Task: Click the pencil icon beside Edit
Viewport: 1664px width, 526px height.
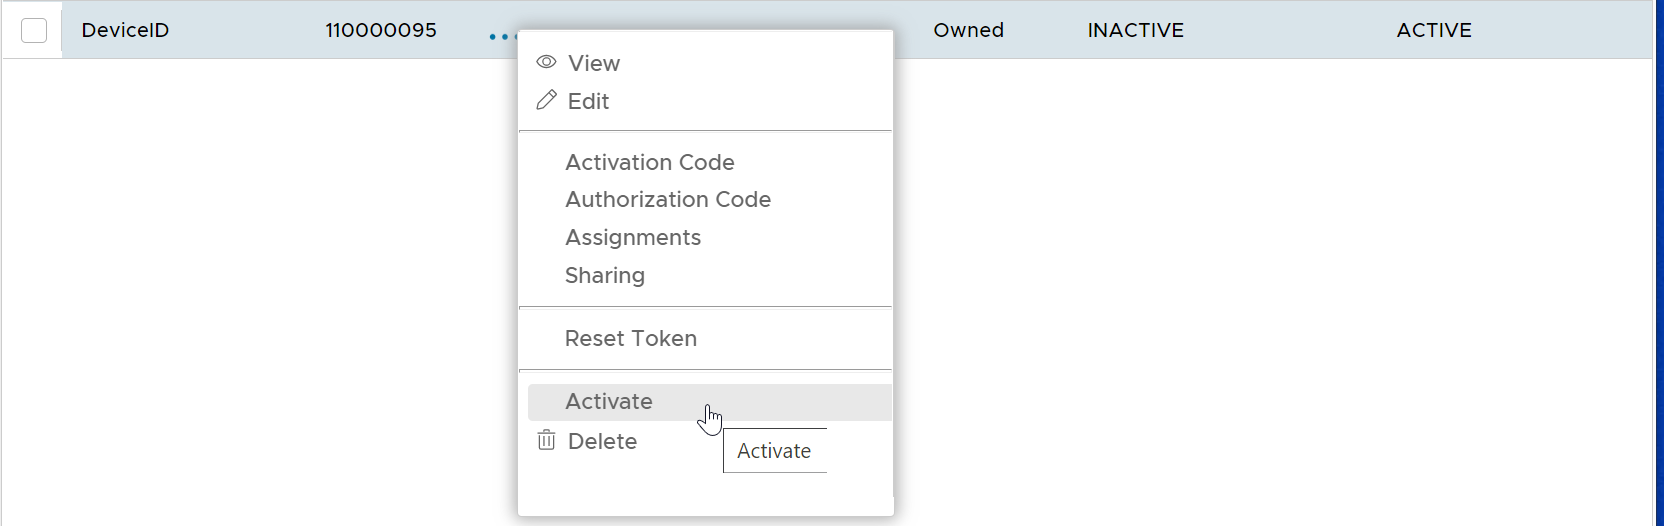Action: 546,100
